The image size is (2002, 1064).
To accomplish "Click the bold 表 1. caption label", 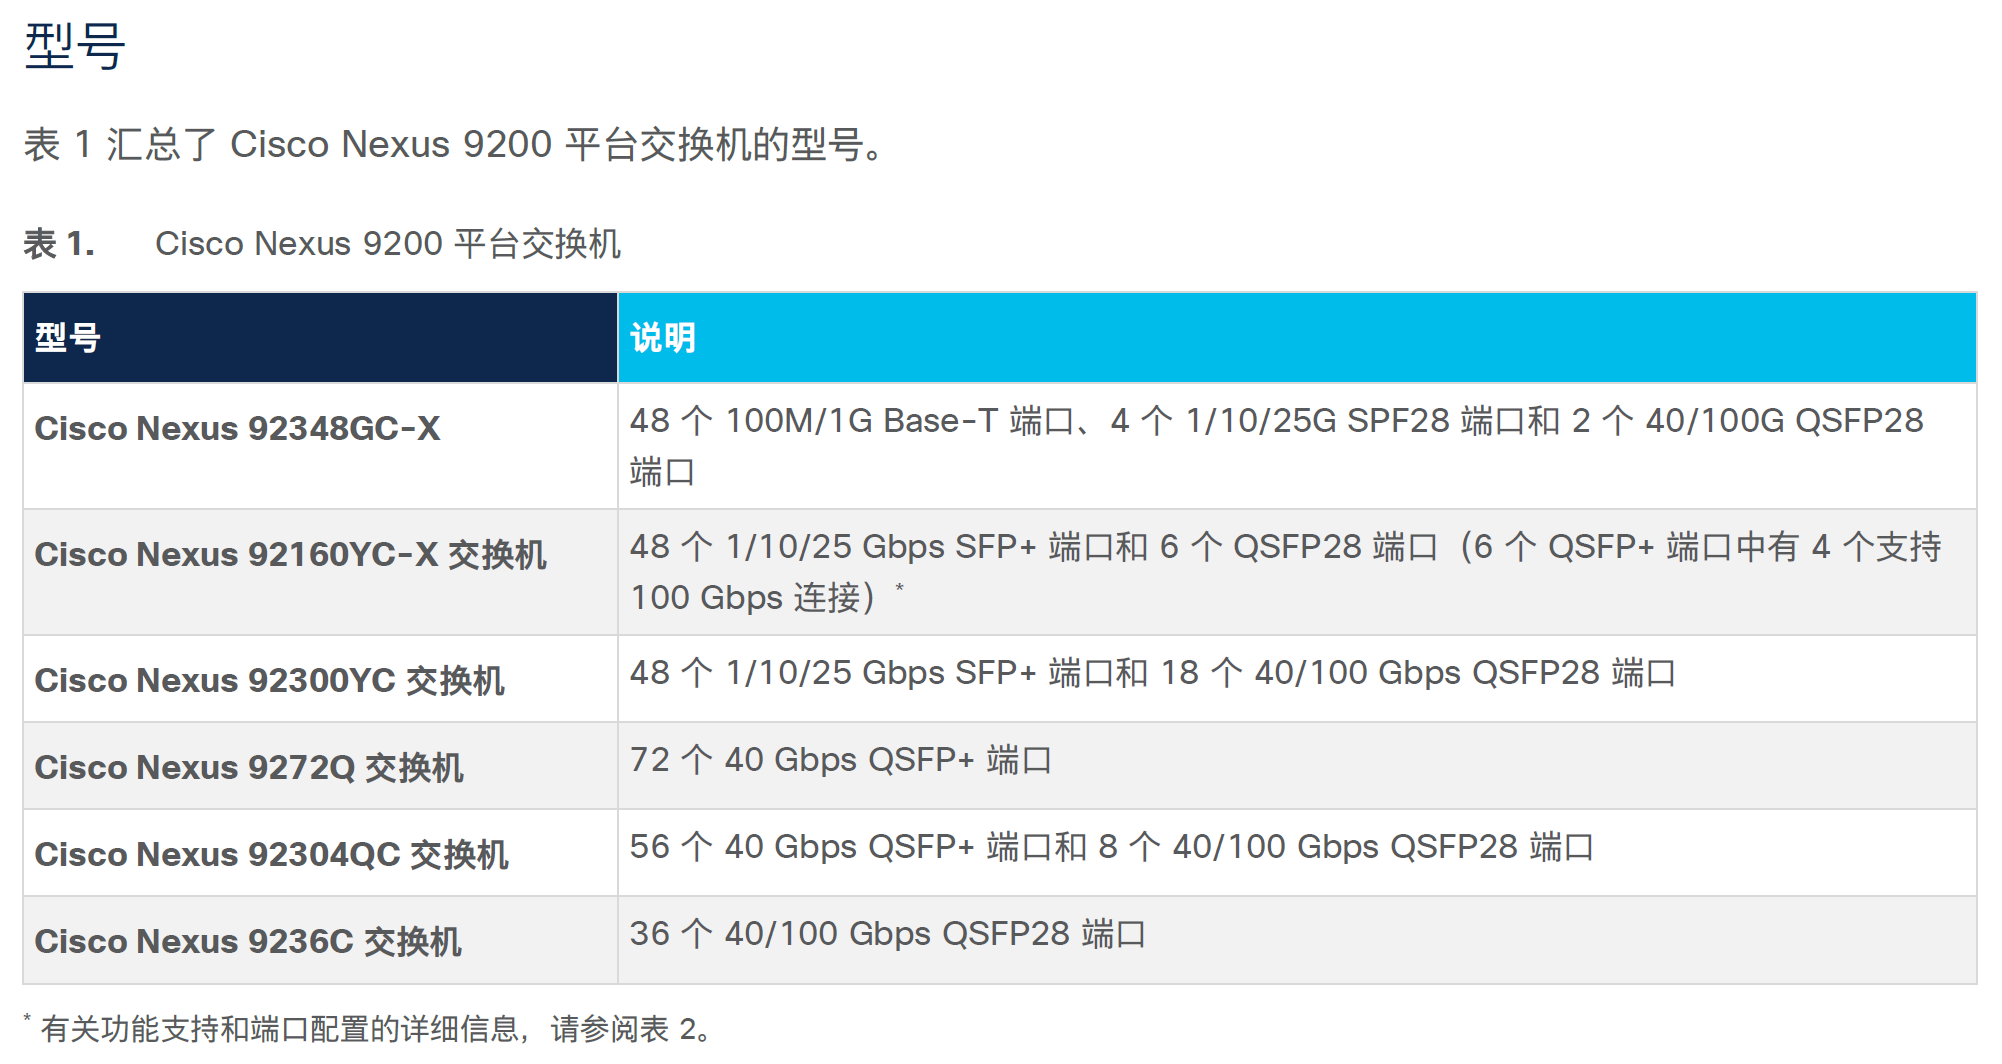I will 59,244.
